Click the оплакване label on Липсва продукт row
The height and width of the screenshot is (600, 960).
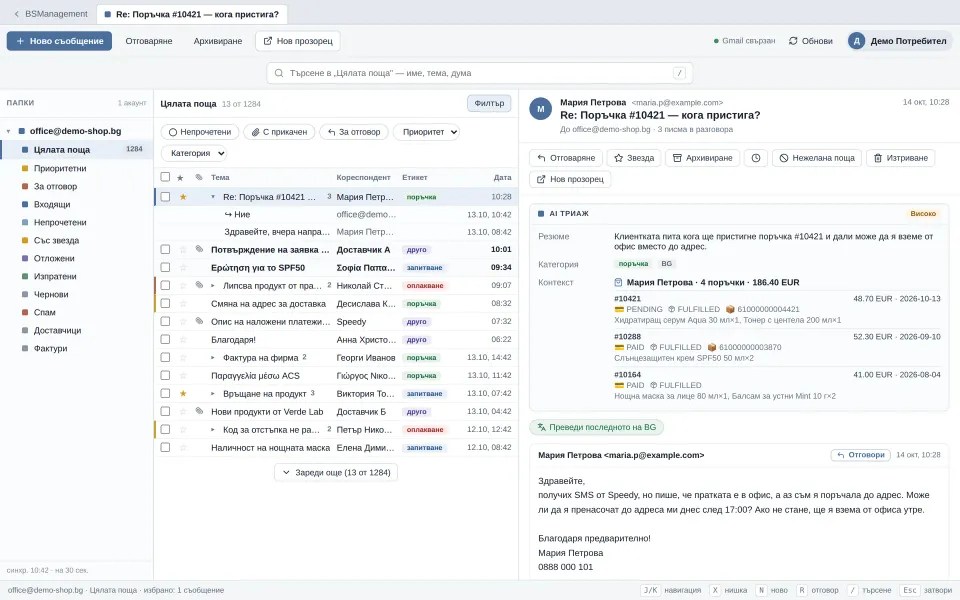[424, 285]
